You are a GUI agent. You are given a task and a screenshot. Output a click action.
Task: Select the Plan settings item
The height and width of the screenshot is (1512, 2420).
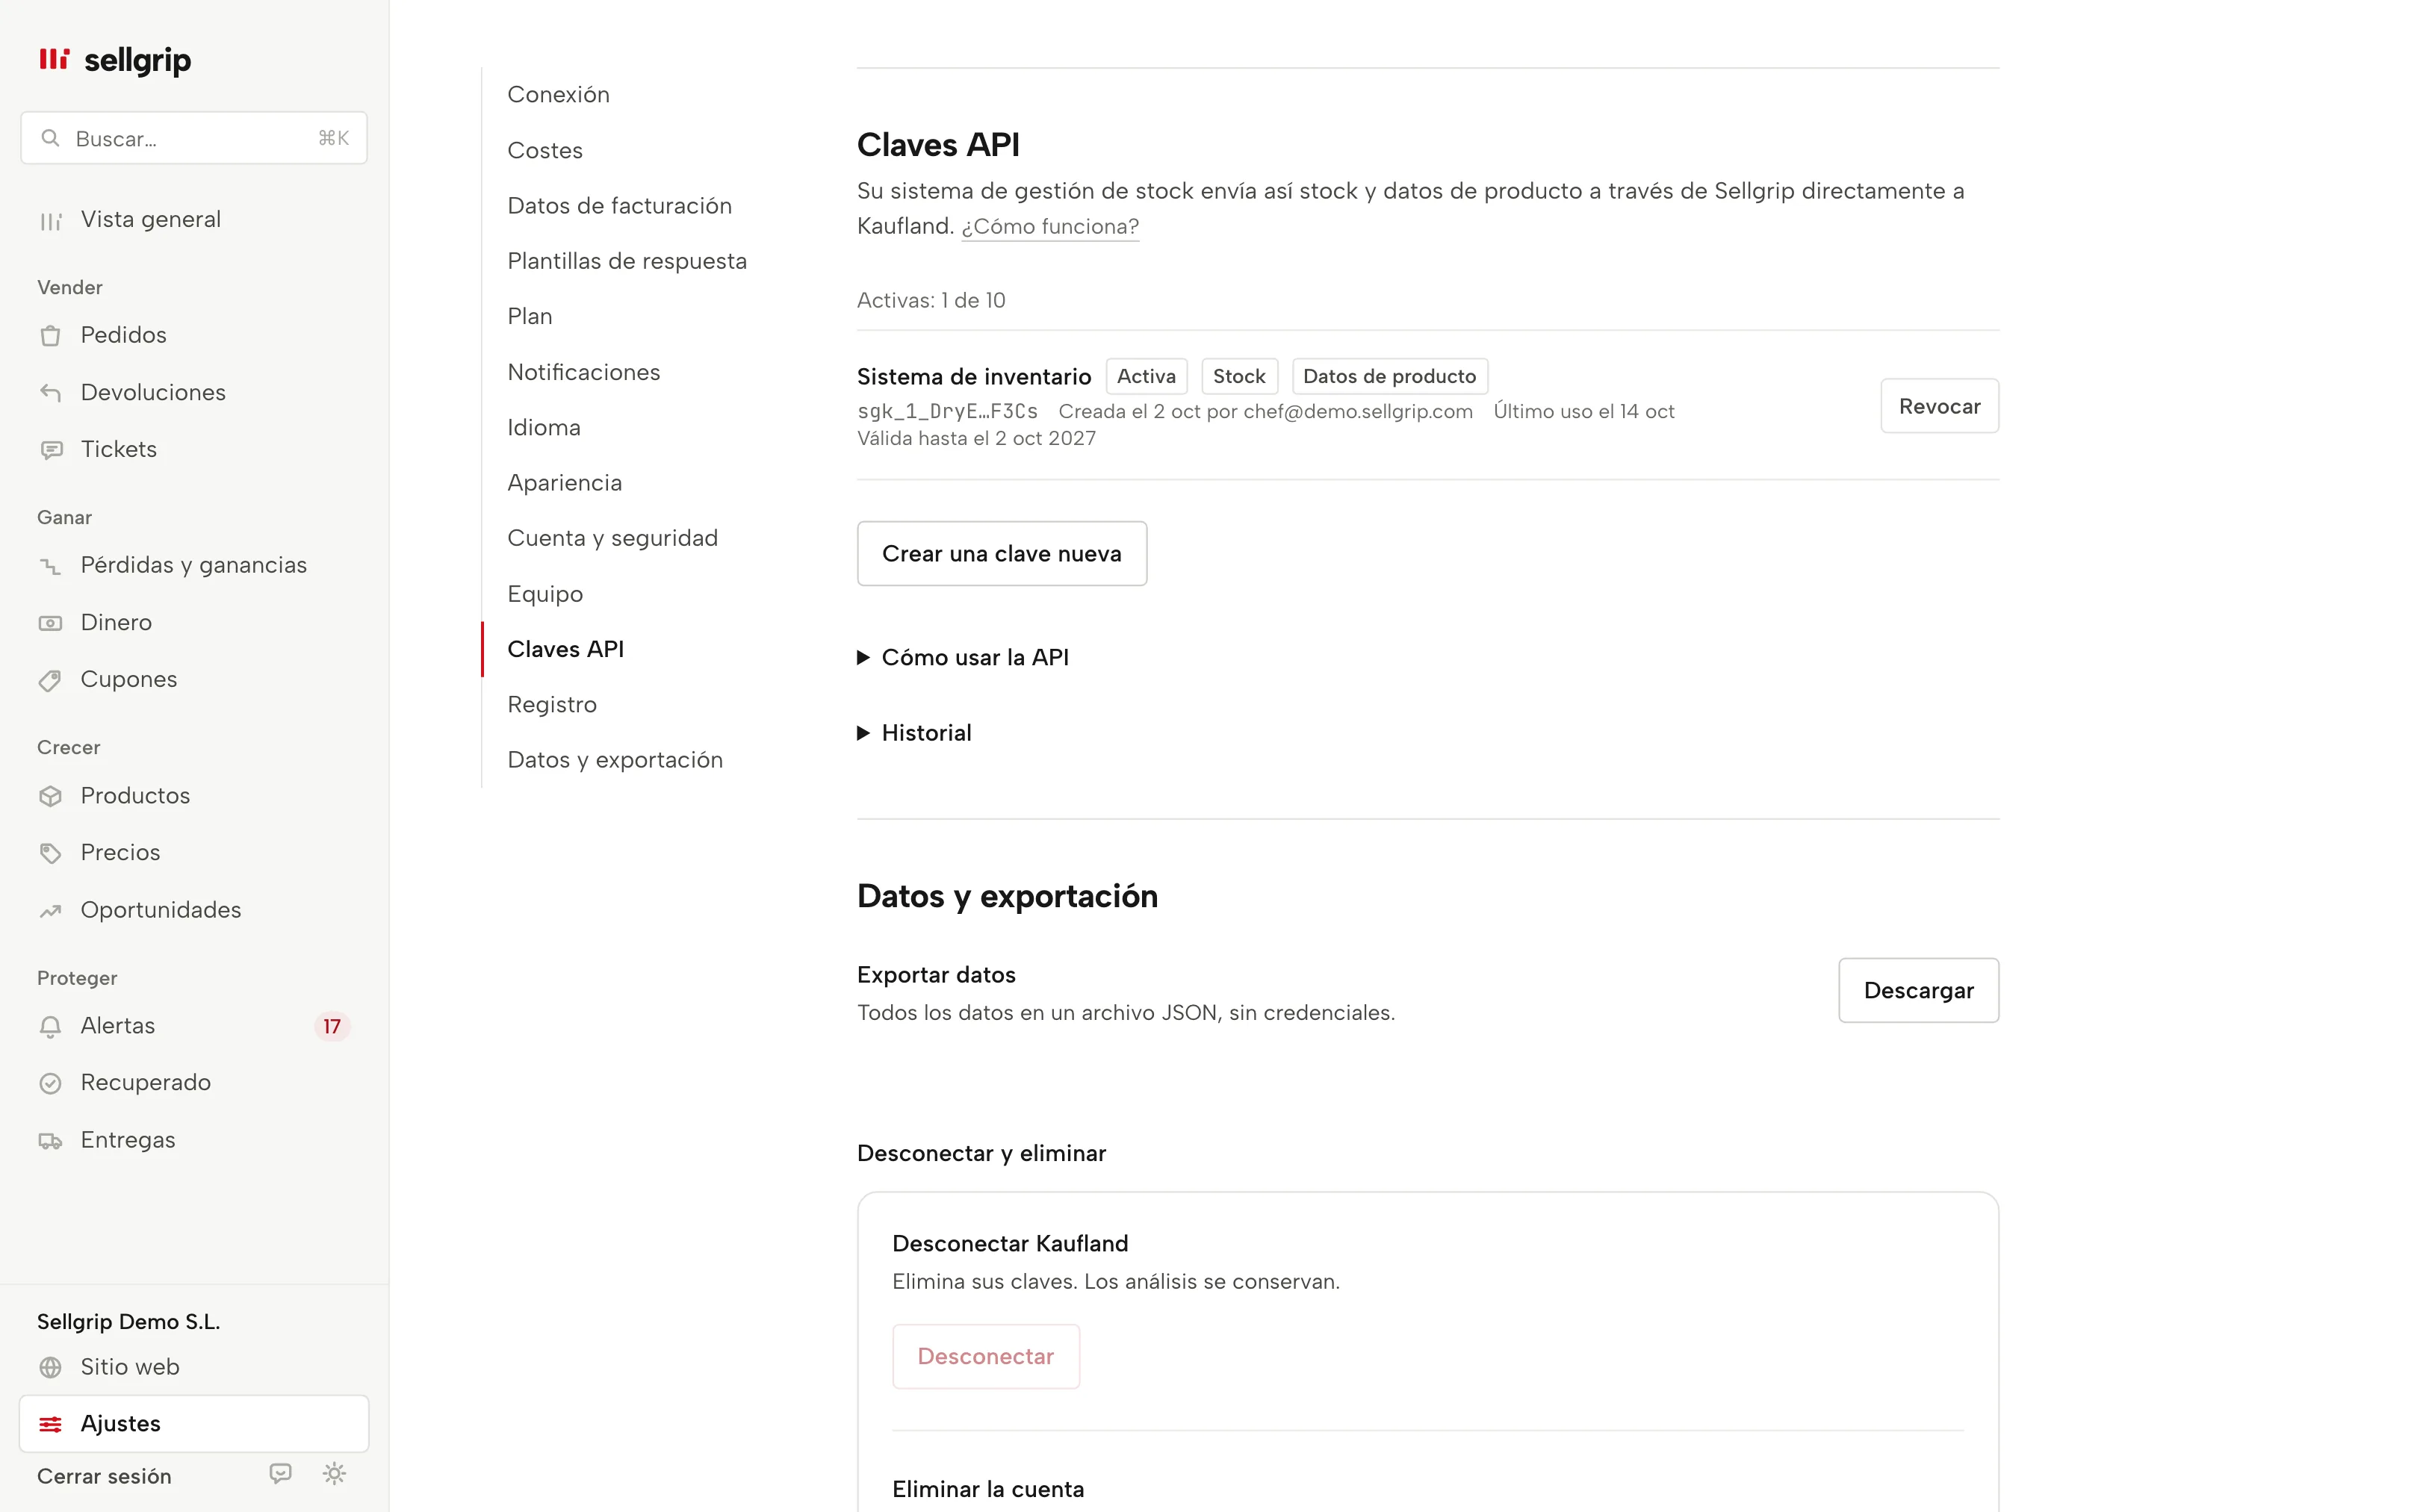[530, 316]
